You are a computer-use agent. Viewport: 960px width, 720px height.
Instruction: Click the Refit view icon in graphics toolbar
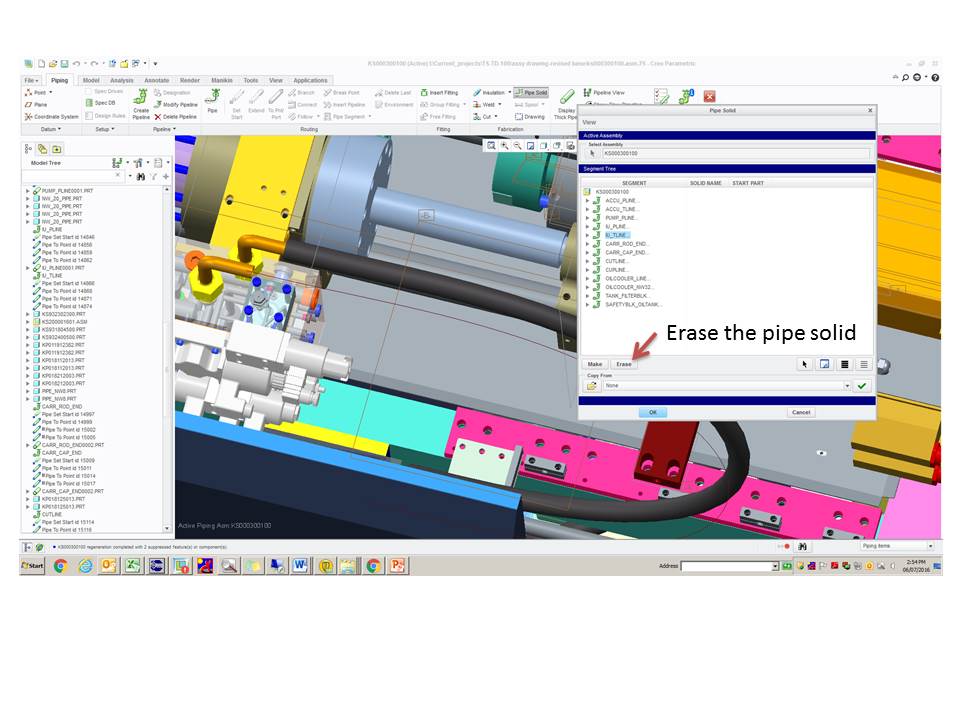(x=491, y=146)
